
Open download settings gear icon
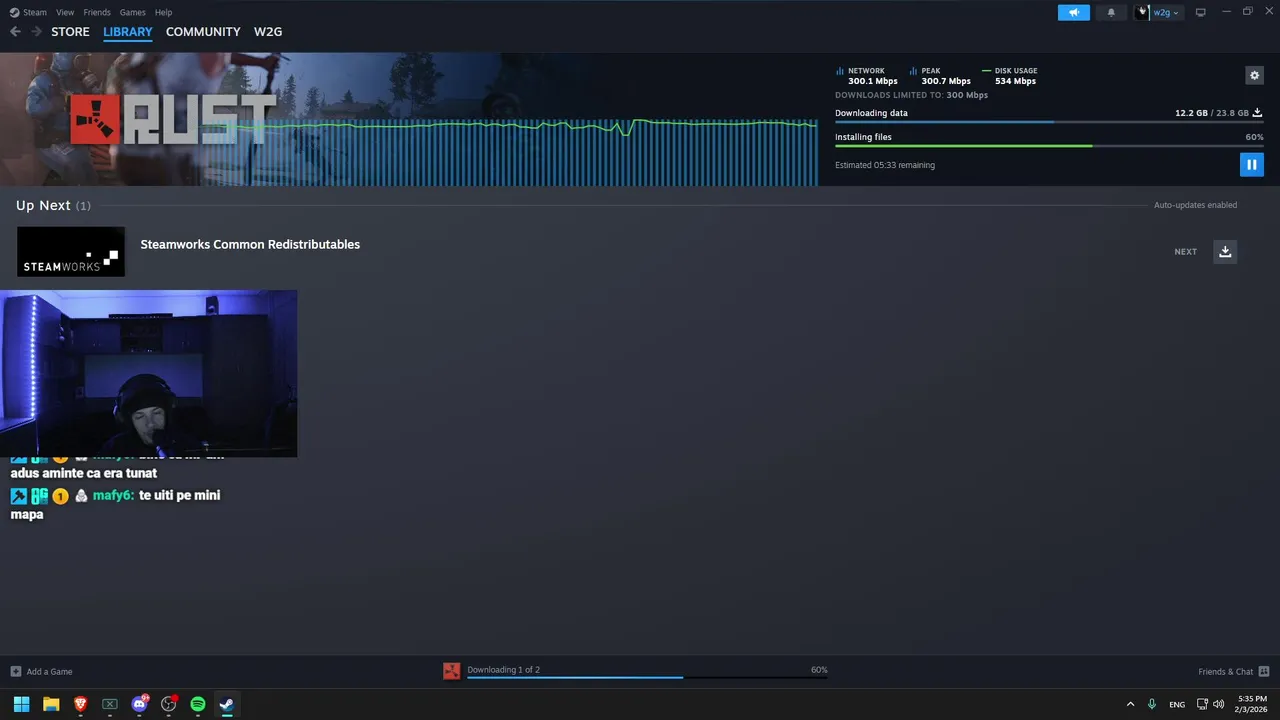click(1254, 75)
